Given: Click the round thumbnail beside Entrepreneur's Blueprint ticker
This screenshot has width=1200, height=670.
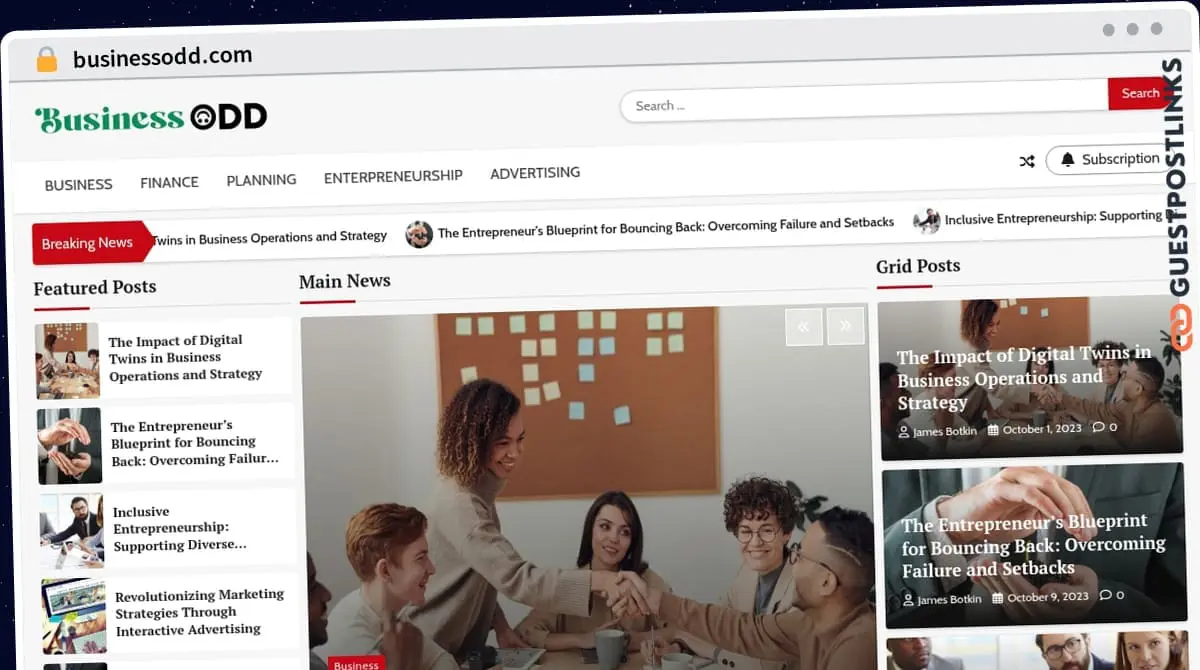Looking at the screenshot, I should coord(419,234).
